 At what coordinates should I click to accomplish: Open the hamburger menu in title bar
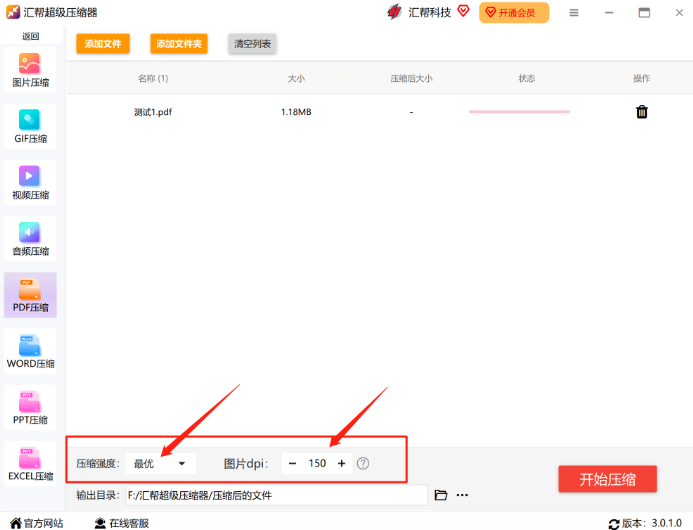pyautogui.click(x=574, y=13)
